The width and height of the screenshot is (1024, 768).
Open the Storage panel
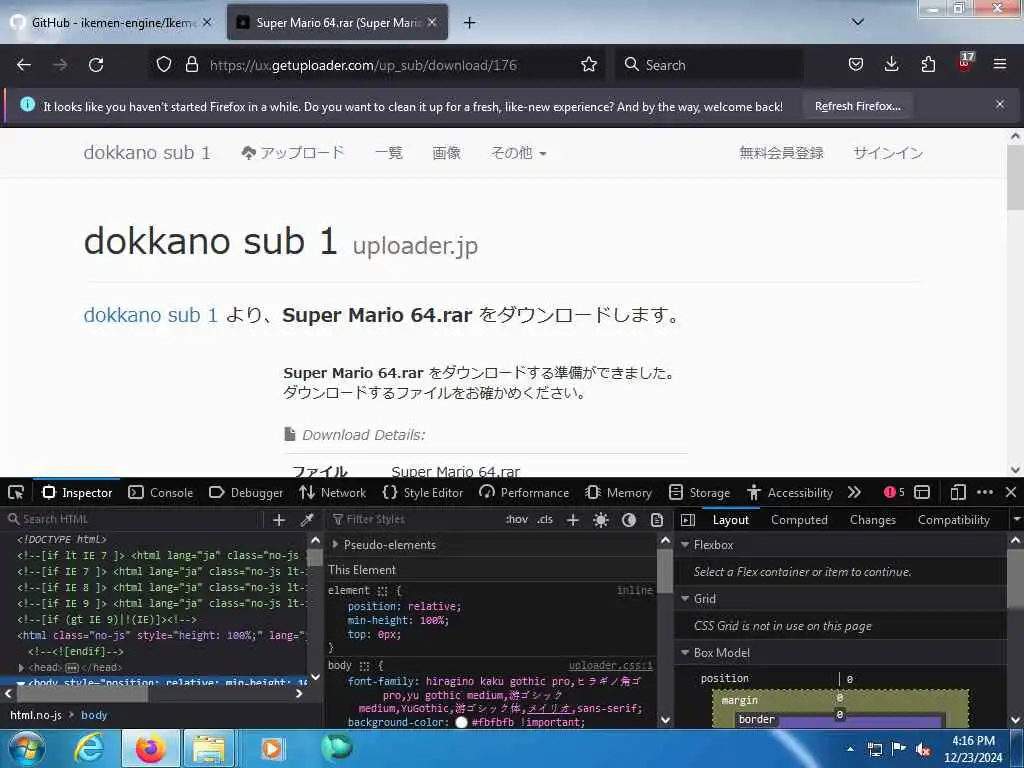pyautogui.click(x=699, y=492)
